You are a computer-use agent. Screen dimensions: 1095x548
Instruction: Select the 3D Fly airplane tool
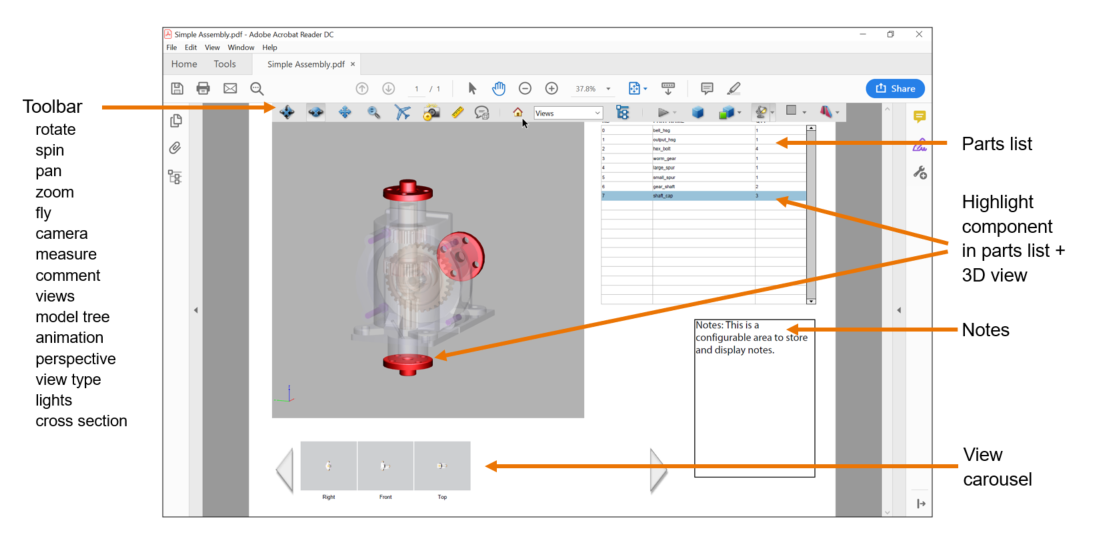402,112
